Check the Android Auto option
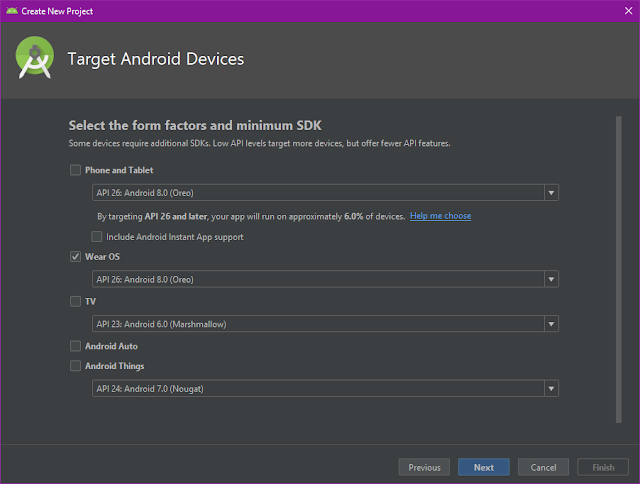Image resolution: width=640 pixels, height=484 pixels. [x=75, y=346]
